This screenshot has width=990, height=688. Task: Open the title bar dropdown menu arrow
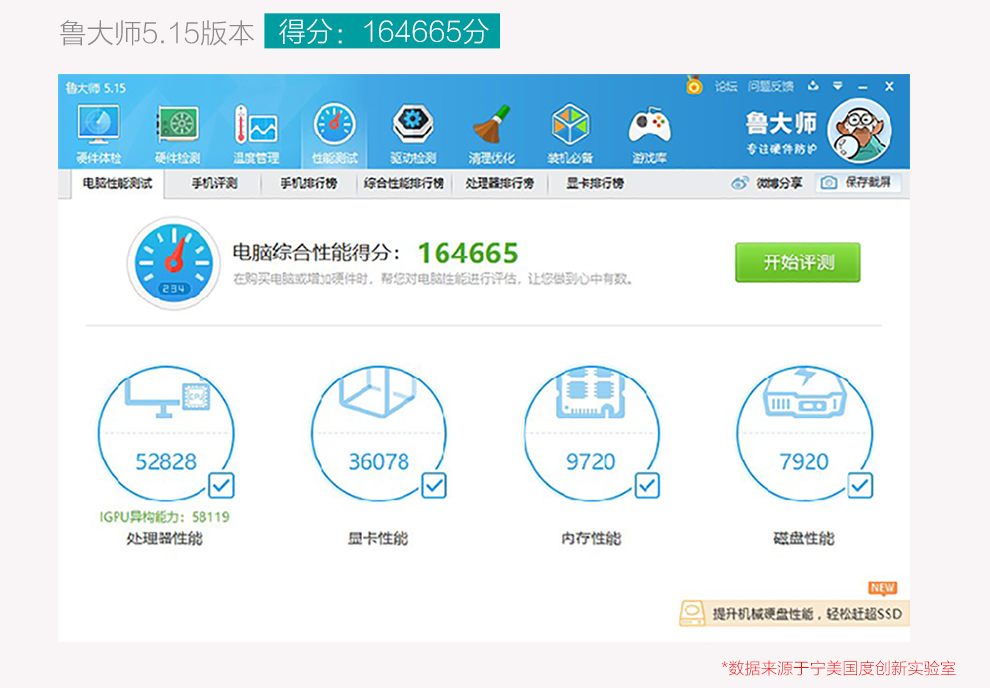click(x=838, y=86)
